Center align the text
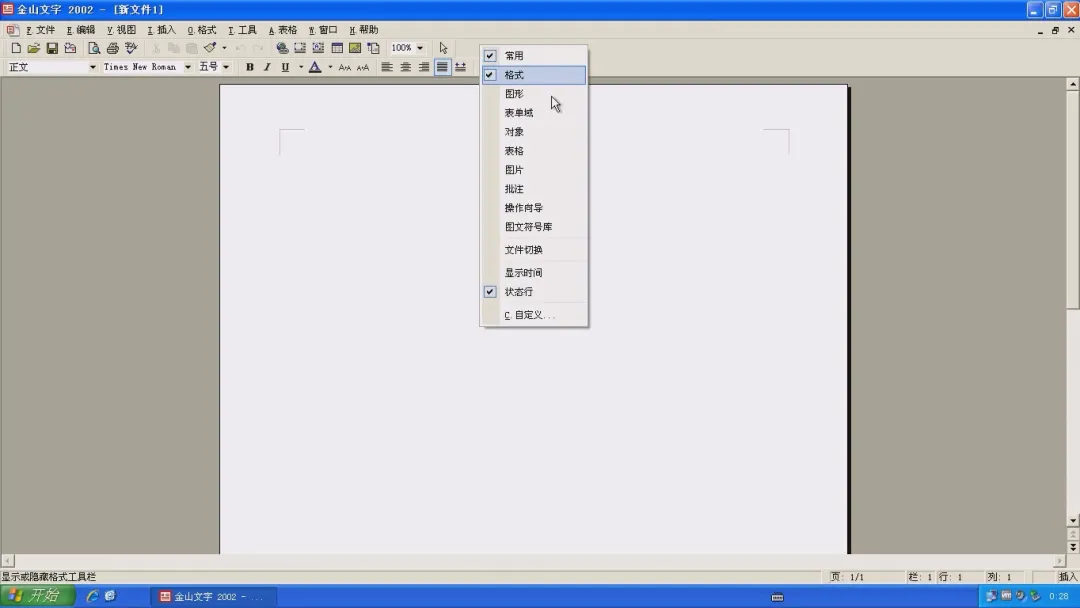 click(406, 67)
